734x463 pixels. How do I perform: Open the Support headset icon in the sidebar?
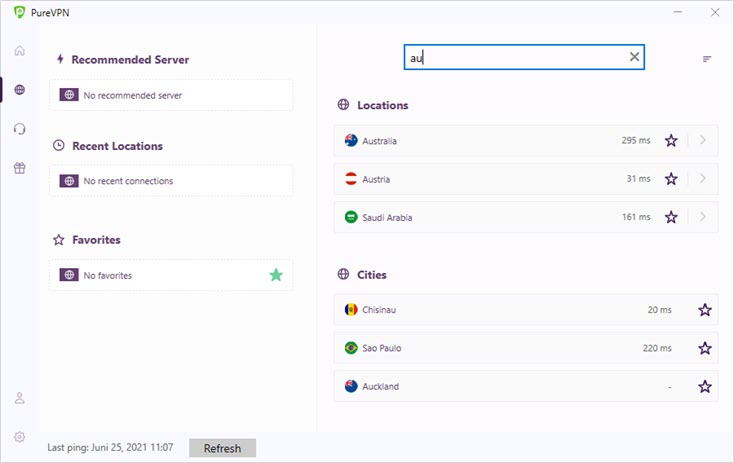pyautogui.click(x=19, y=129)
